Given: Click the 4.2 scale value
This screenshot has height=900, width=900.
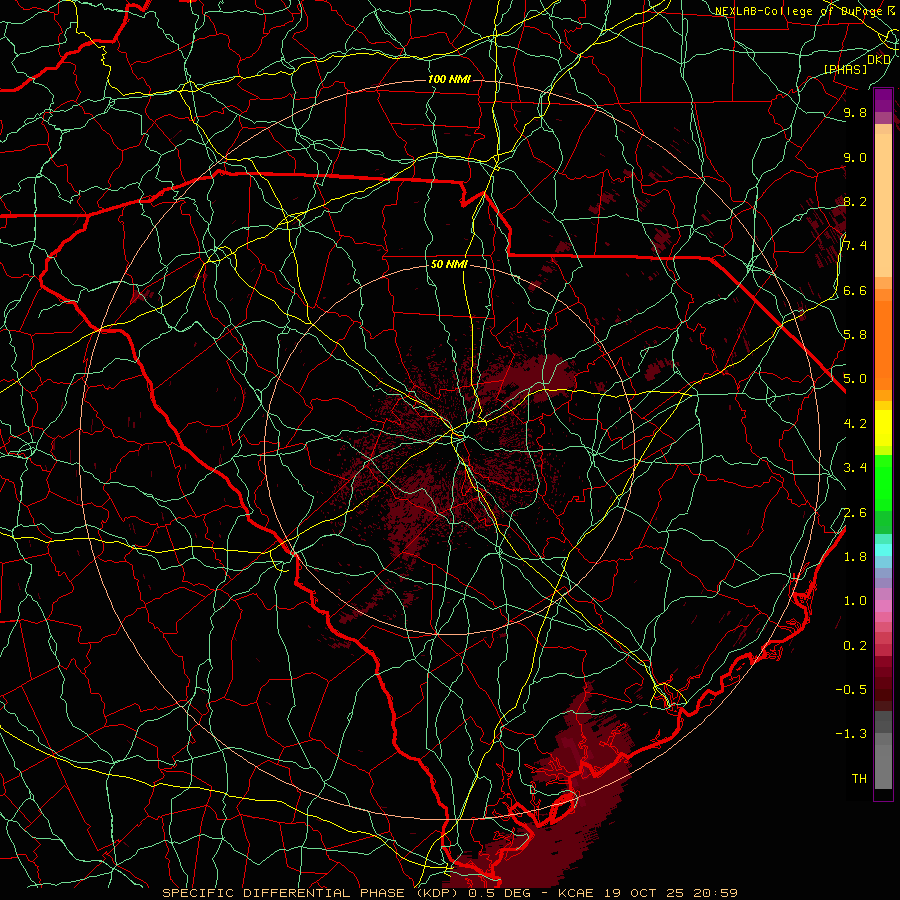Looking at the screenshot, I should click(855, 424).
